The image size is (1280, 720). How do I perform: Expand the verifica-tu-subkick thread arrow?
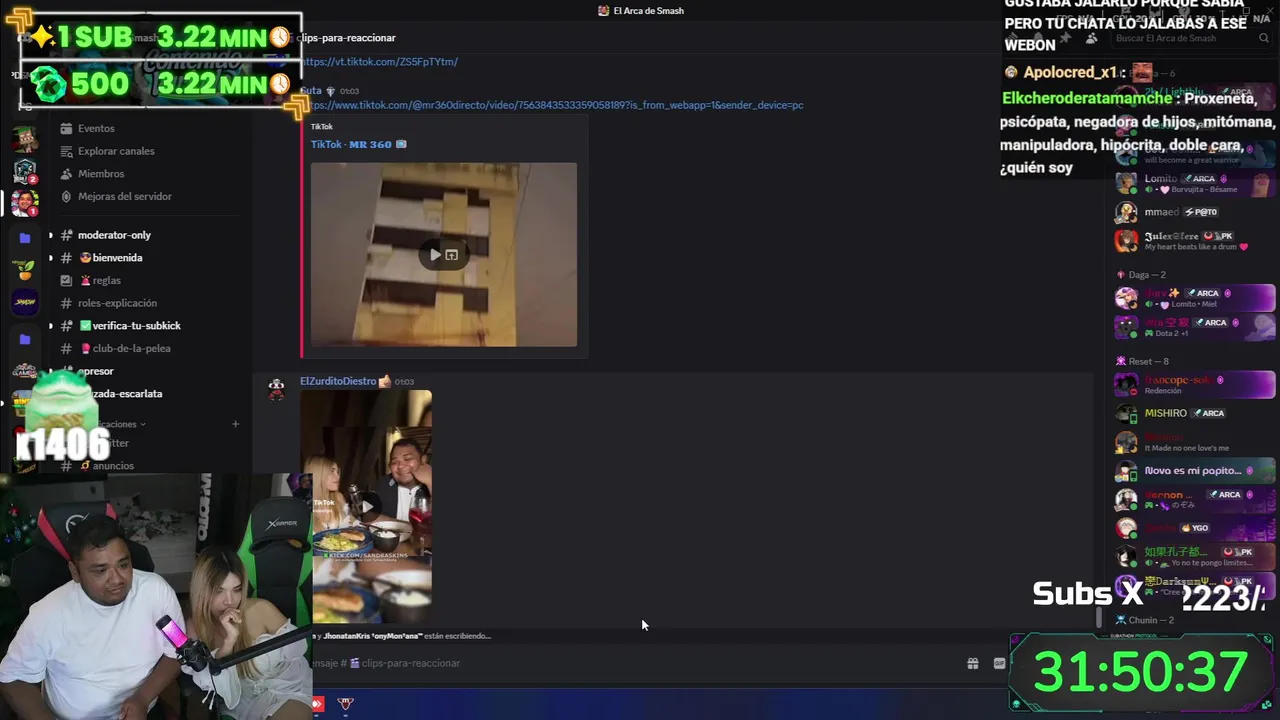coord(51,326)
